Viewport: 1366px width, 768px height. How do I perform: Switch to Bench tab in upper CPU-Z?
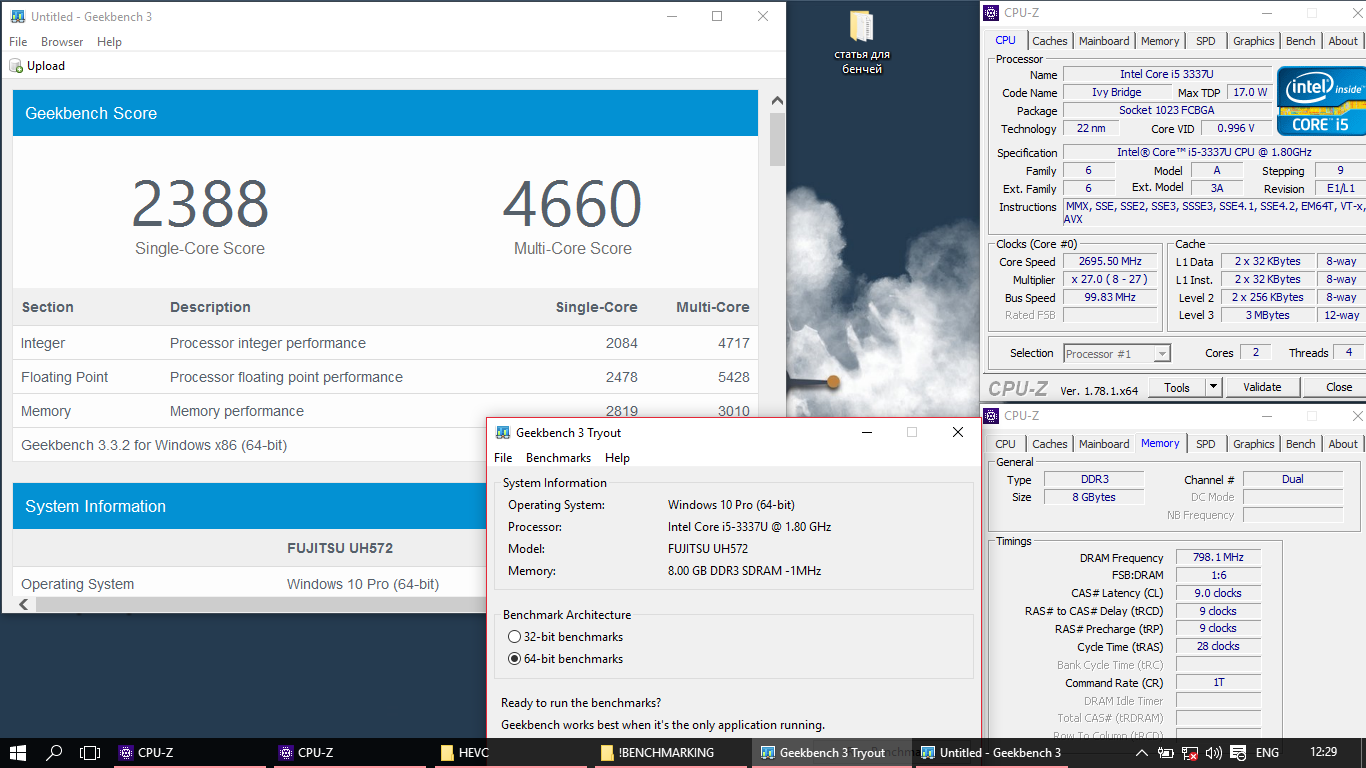point(1300,41)
